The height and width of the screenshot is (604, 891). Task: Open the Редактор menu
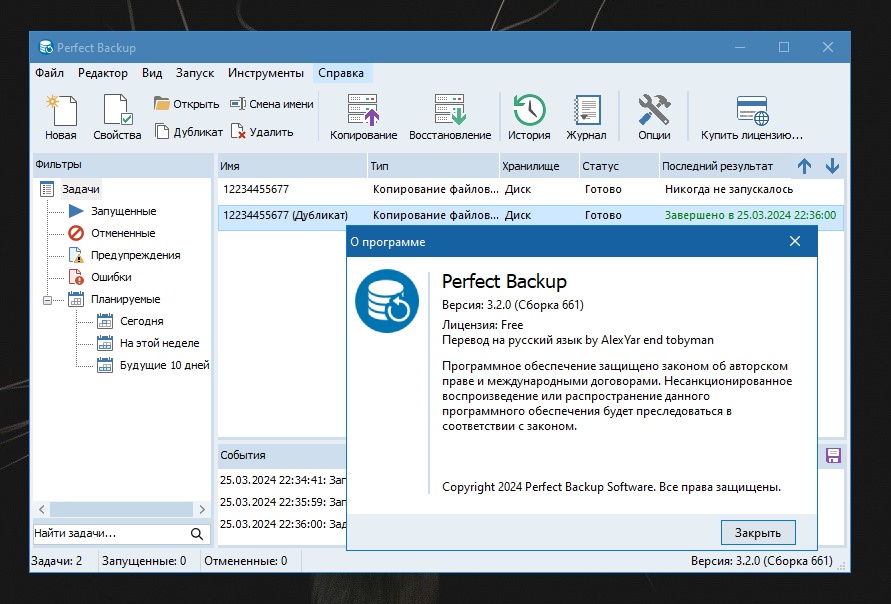click(x=103, y=73)
